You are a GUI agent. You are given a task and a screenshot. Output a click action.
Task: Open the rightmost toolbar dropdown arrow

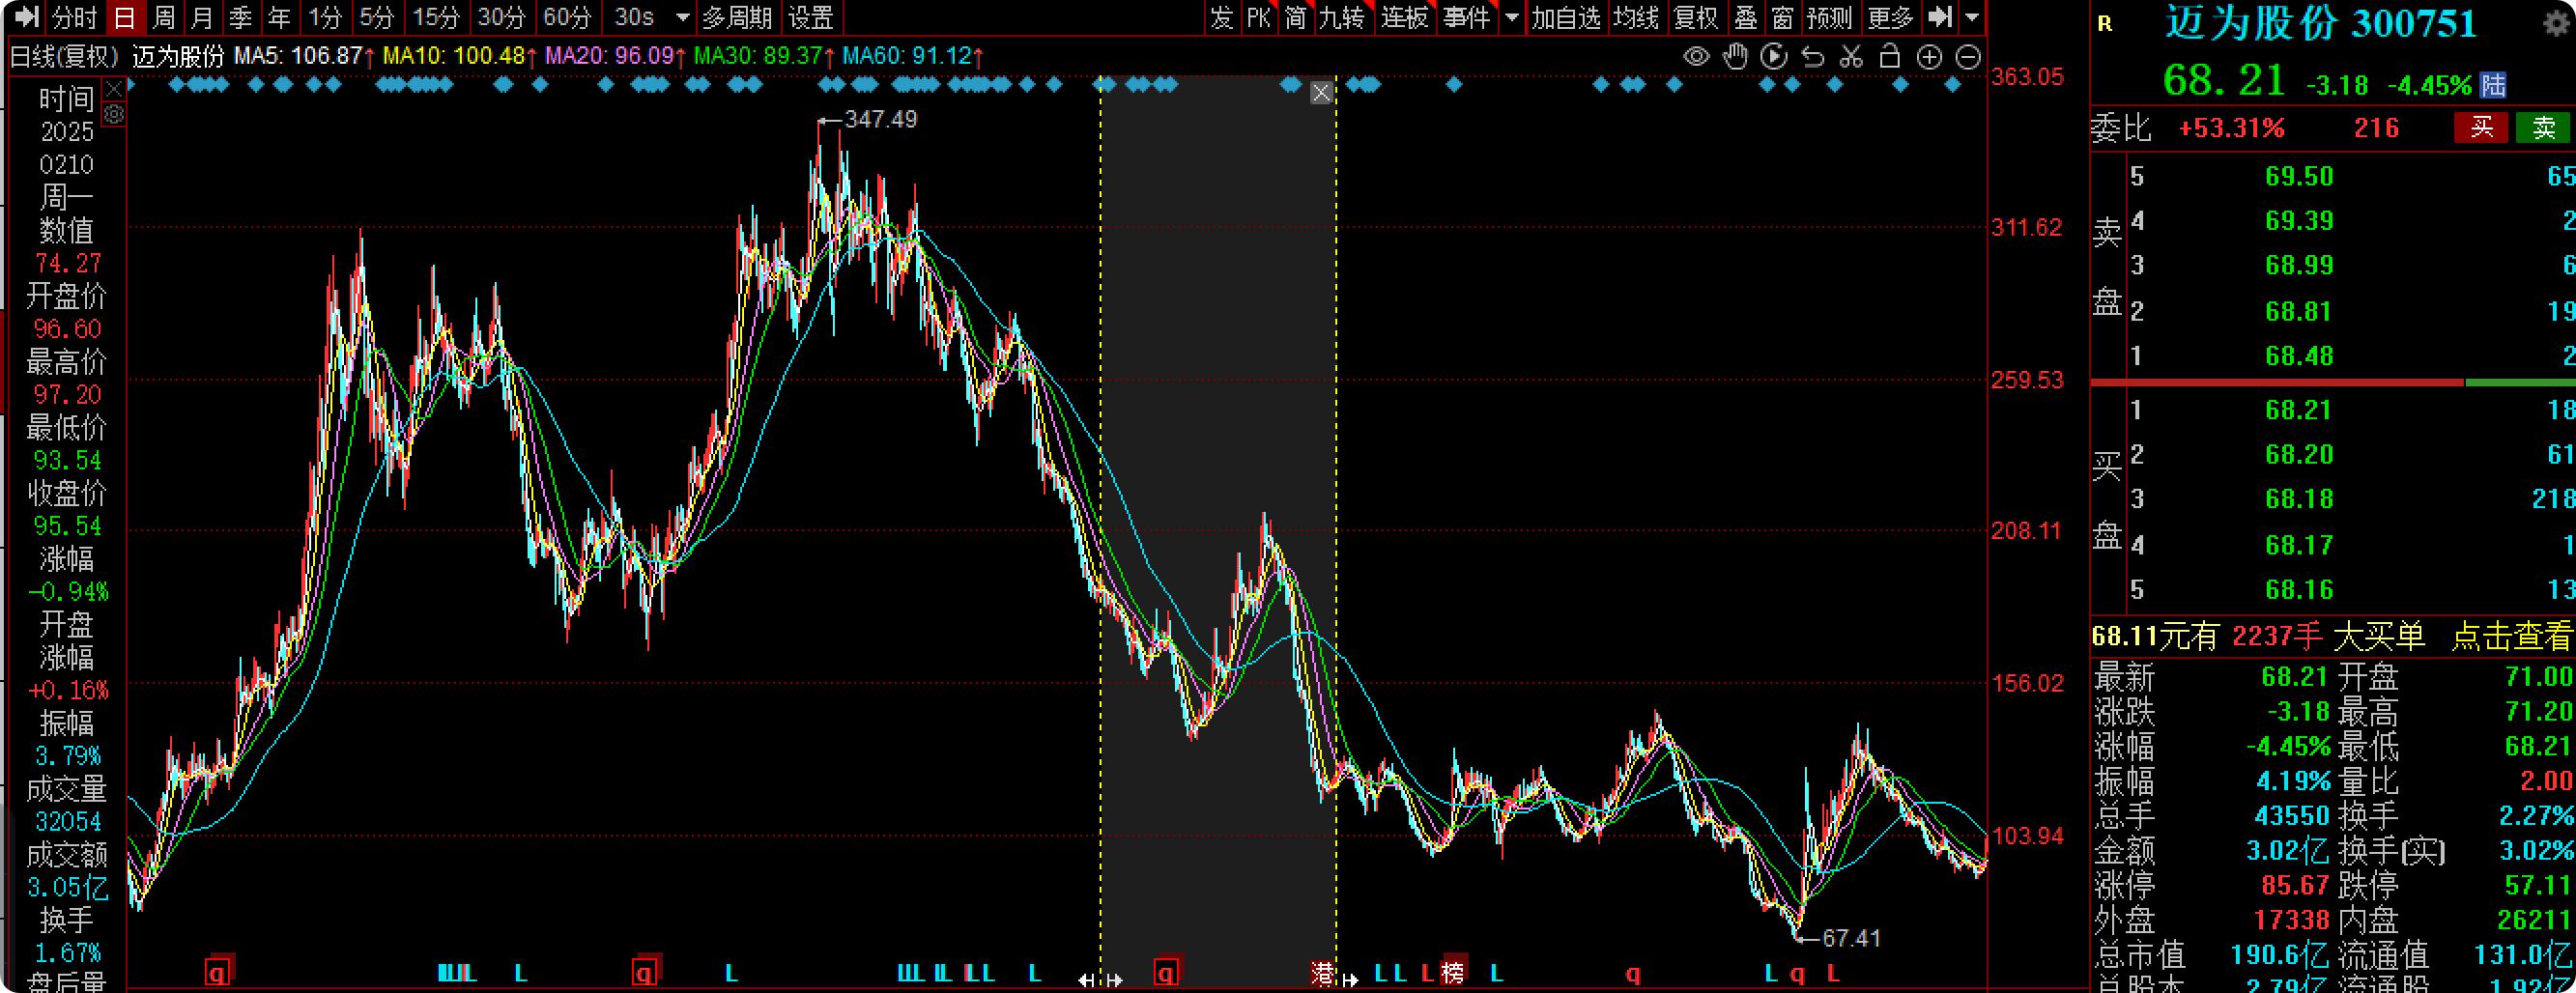tap(1972, 17)
